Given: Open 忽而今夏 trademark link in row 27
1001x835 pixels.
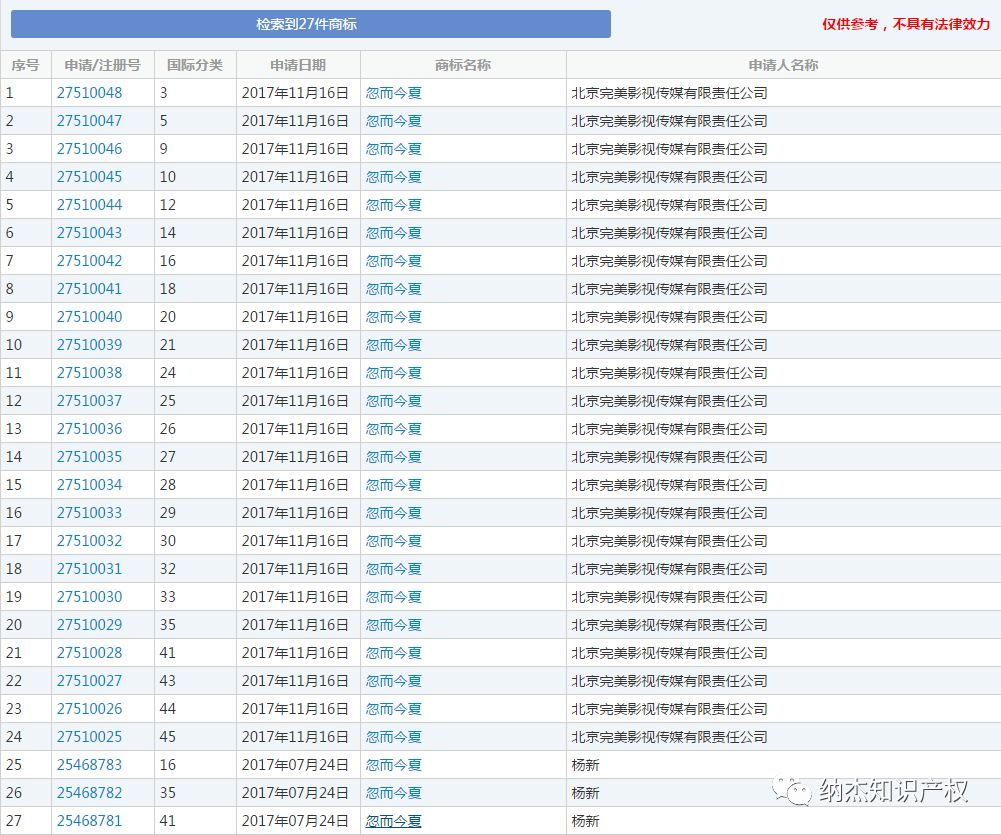Looking at the screenshot, I should click(393, 821).
